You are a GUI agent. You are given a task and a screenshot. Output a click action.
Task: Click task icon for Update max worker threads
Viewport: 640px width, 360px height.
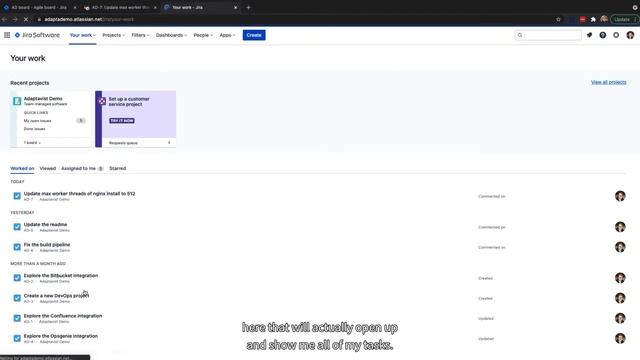pos(17,196)
